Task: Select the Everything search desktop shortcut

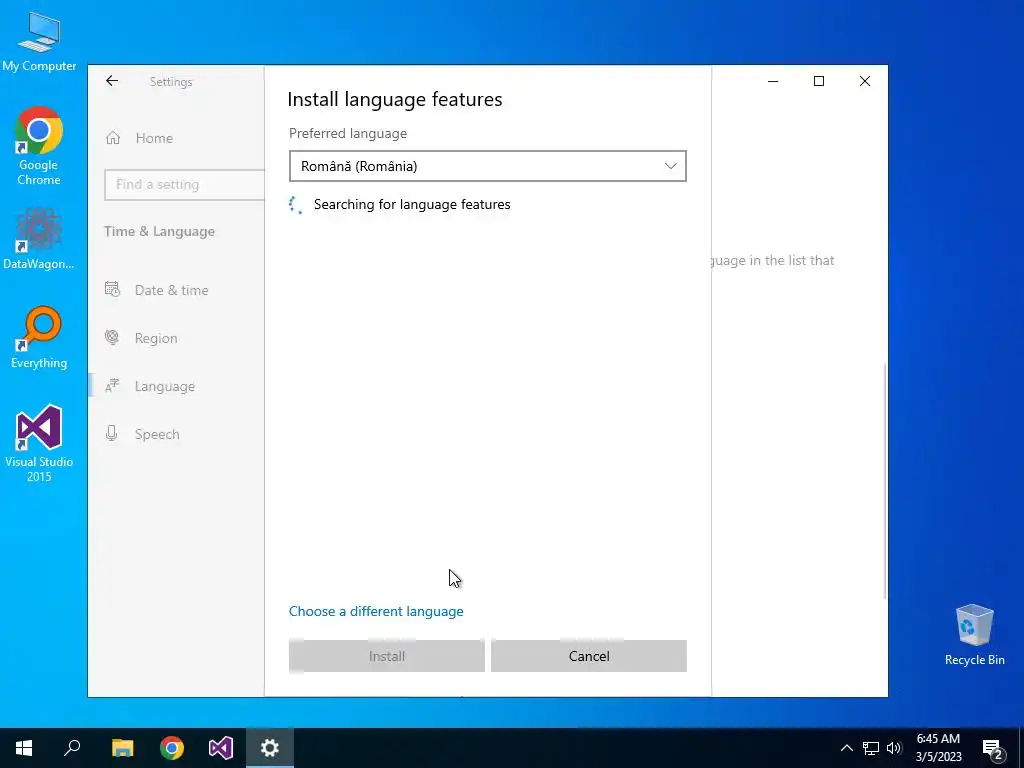Action: tap(39, 337)
